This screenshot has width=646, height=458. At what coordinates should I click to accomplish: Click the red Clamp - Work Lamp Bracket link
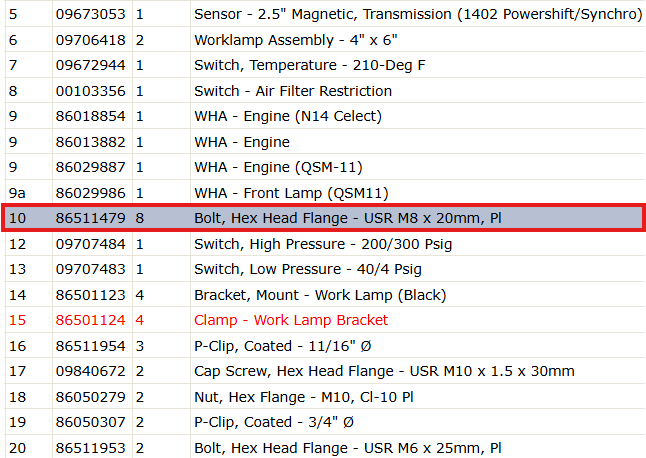click(291, 320)
